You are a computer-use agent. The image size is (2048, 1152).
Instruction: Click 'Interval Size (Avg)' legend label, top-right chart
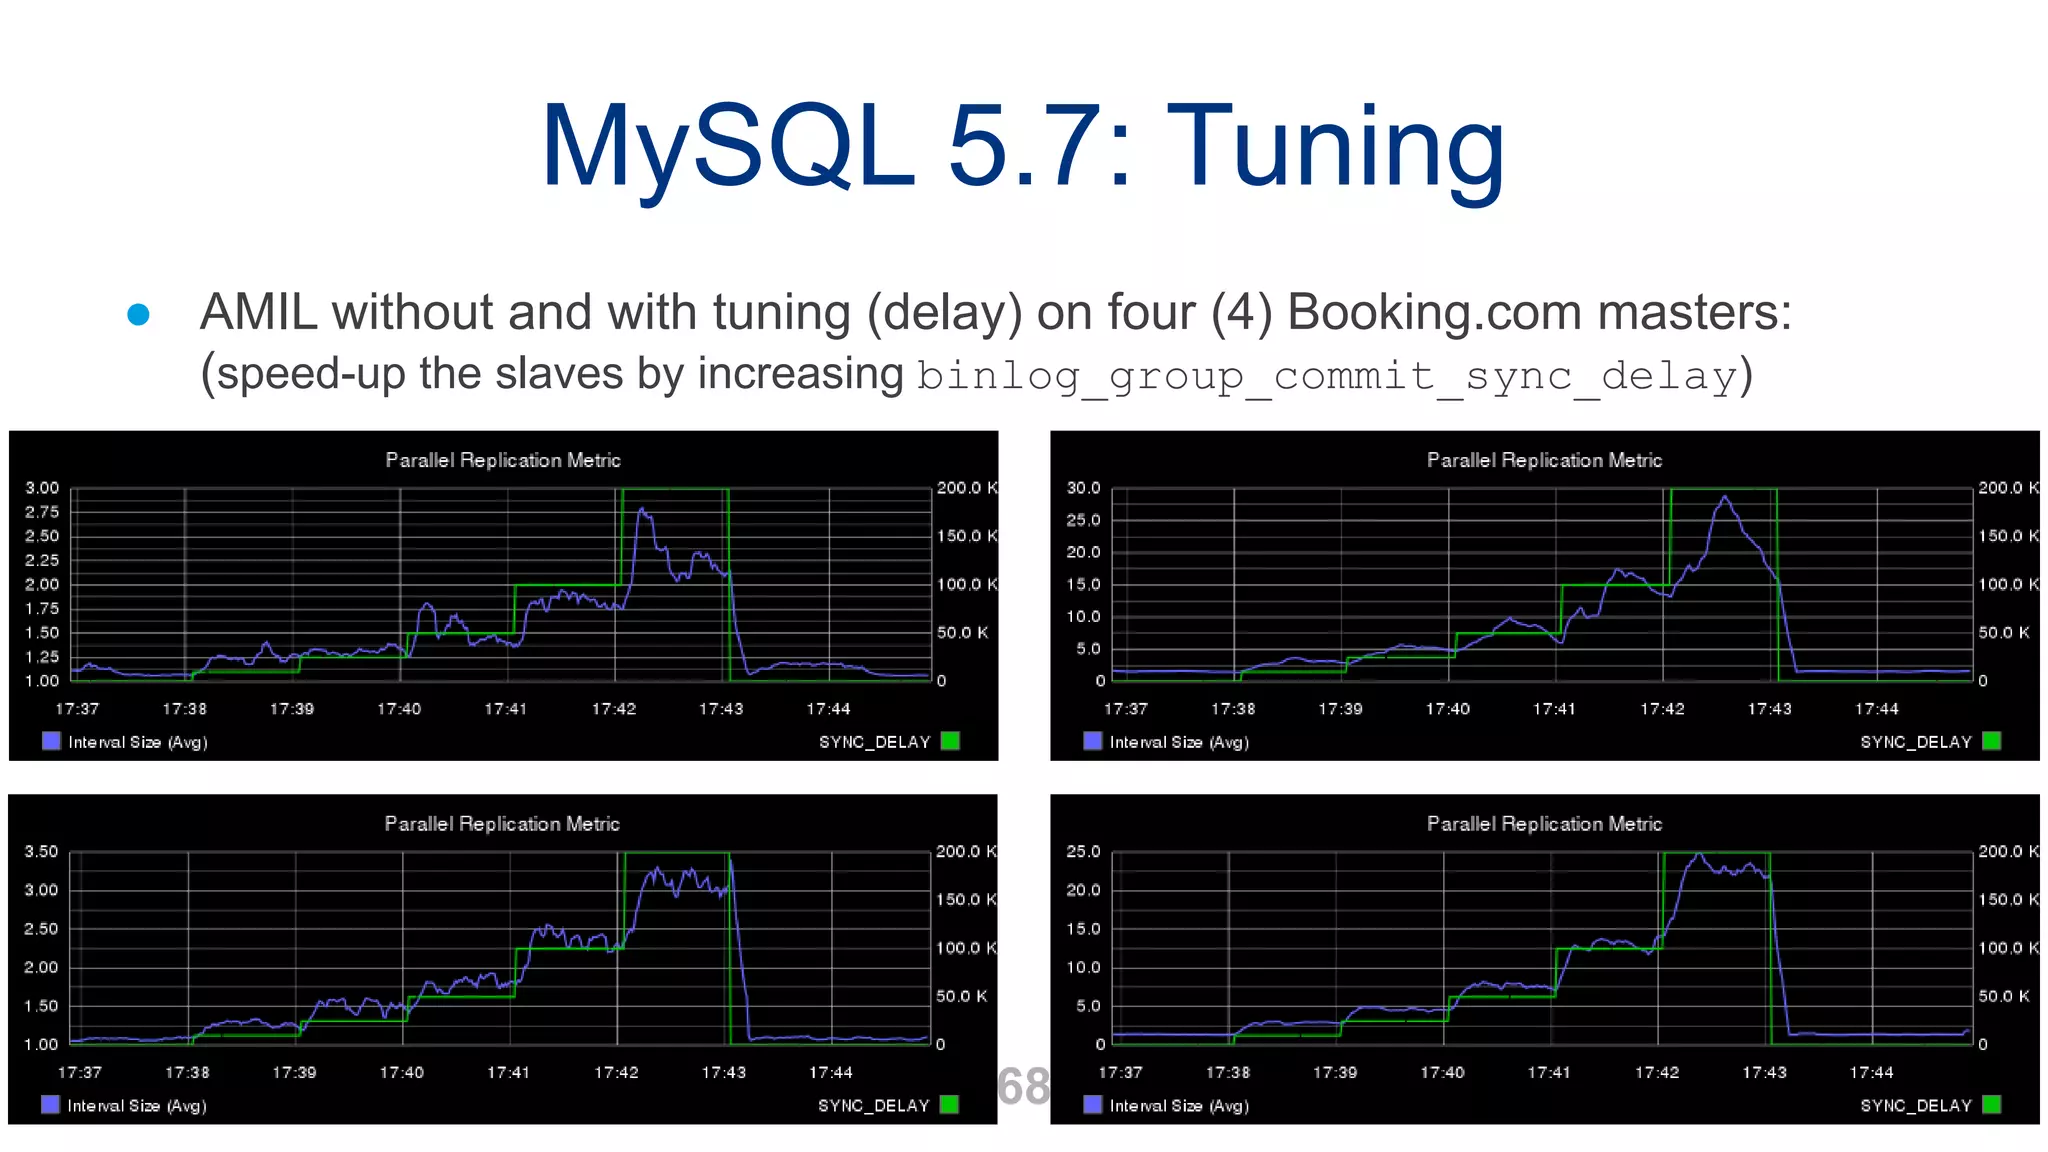(1179, 742)
